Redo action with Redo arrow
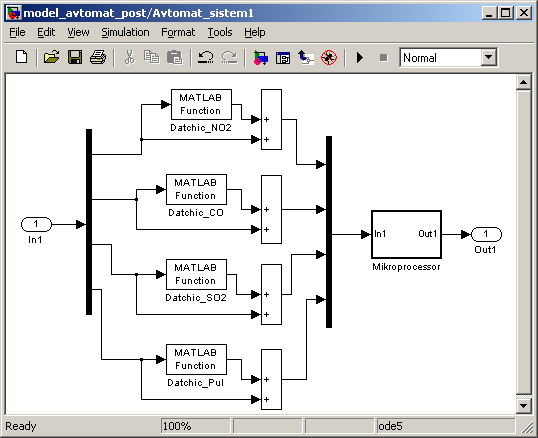This screenshot has width=538, height=438. point(230,57)
